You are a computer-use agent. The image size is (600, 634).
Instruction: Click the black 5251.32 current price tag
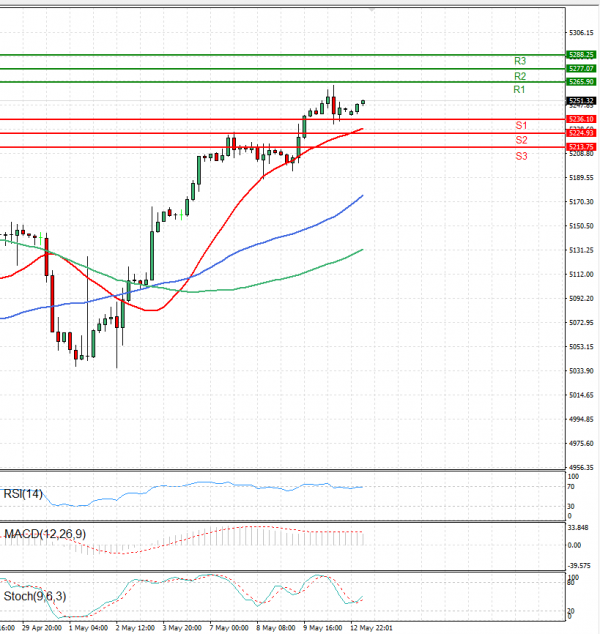point(581,101)
